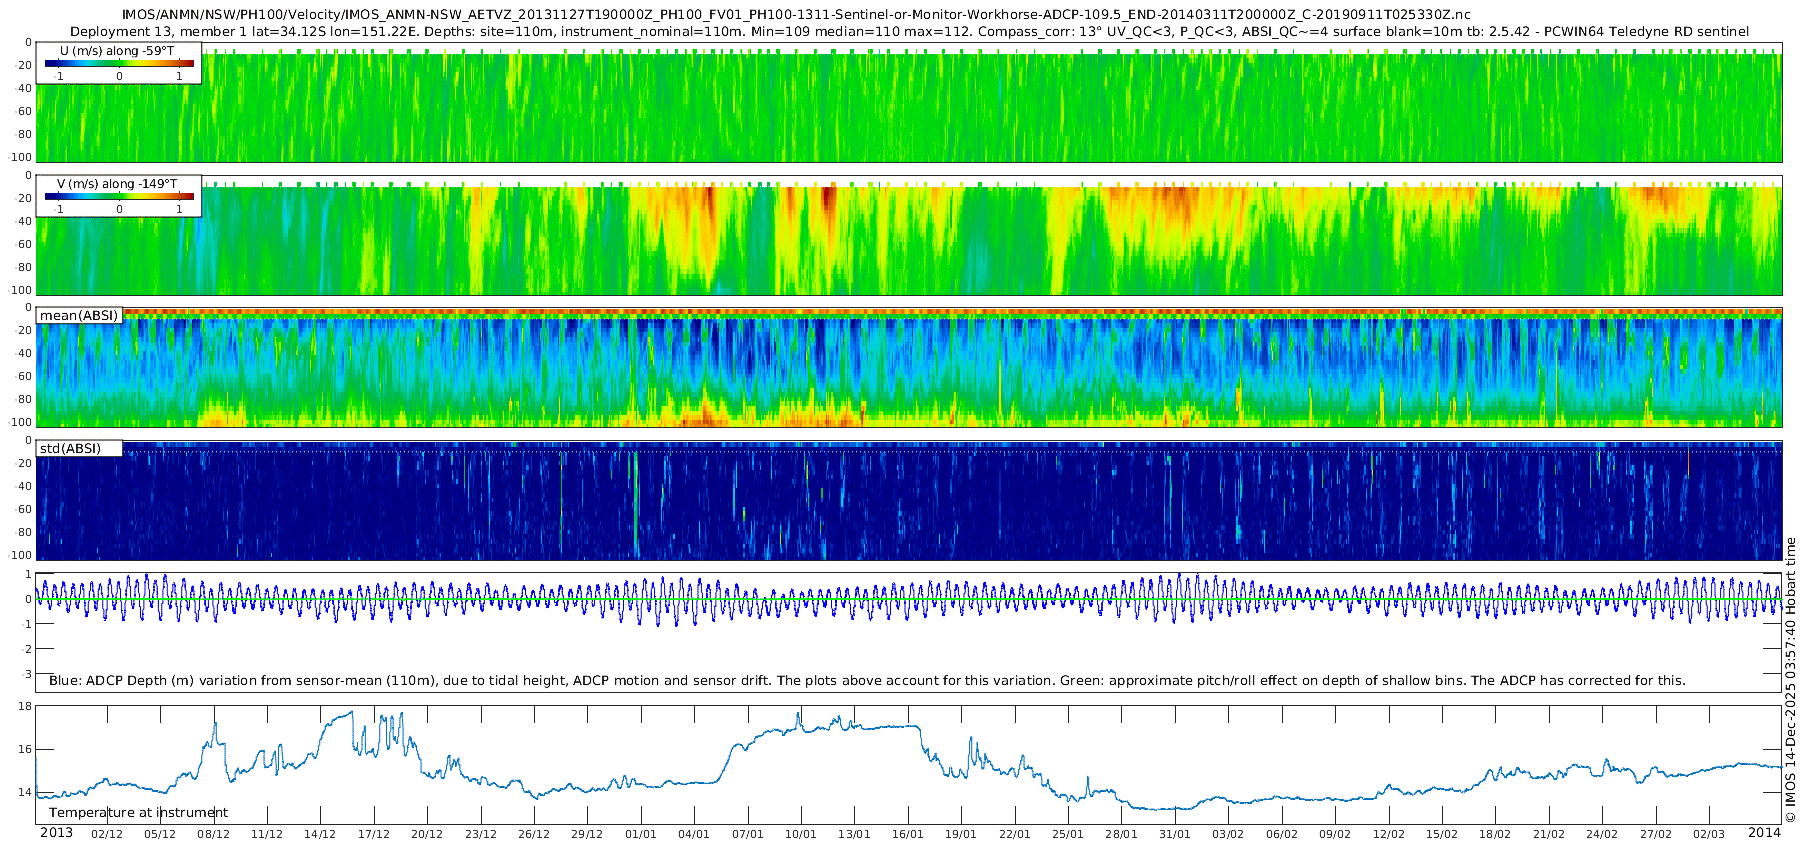Screen dimensions: 1800x850
Task: Click the -3 tick on depth variation axis
Action: 26,674
